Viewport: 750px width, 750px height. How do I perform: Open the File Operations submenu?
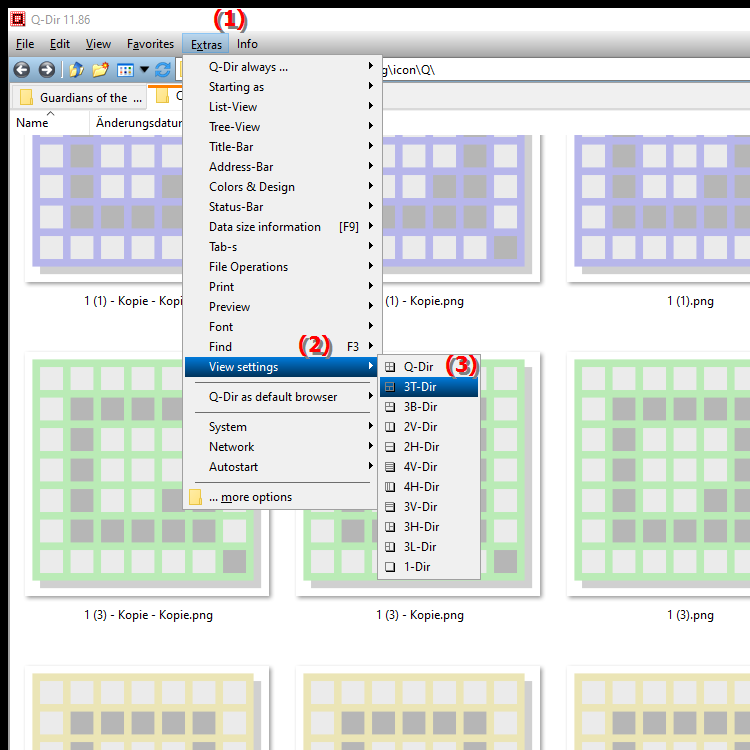tap(283, 267)
